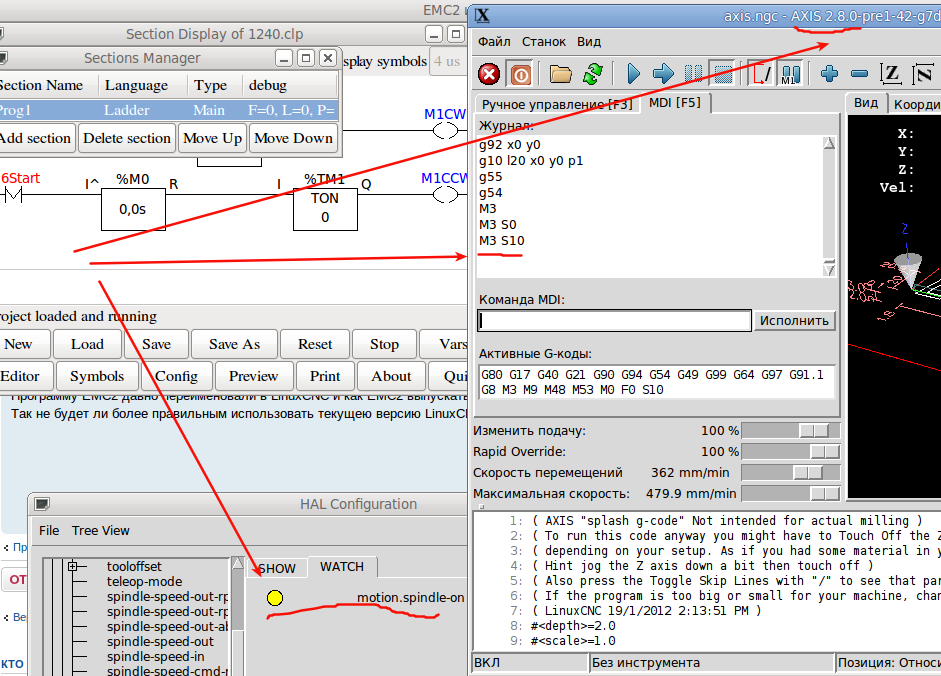Click the M1CCW output coil
Screen dimensions: 941x676
coord(445,195)
